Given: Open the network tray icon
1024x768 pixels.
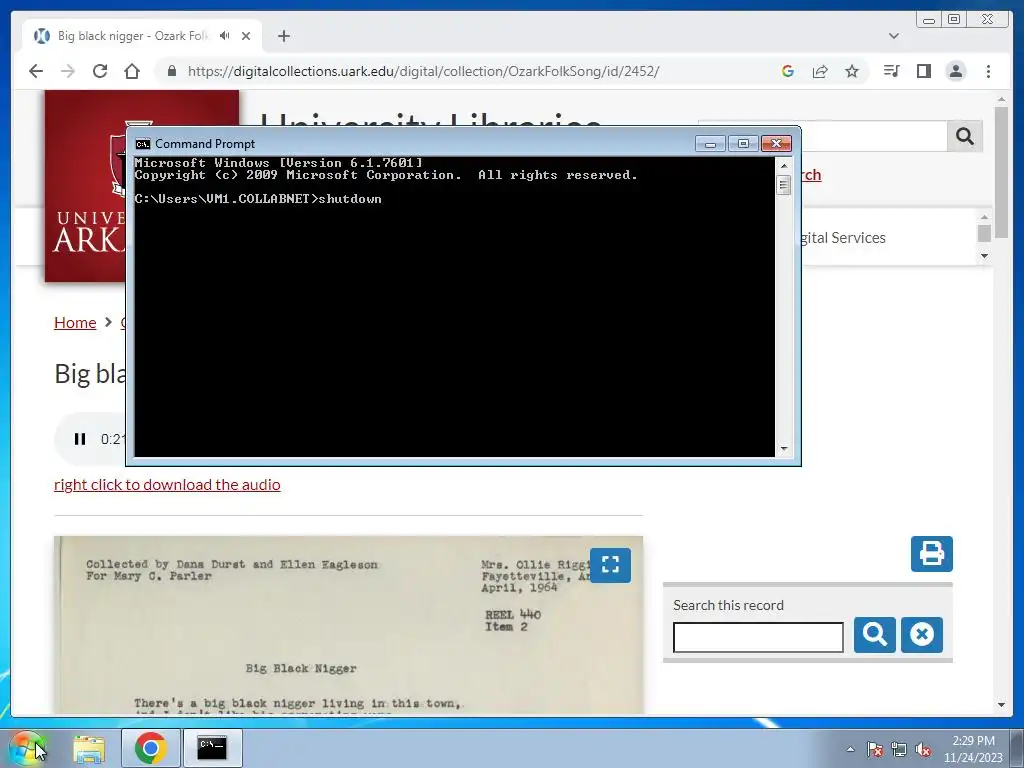Looking at the screenshot, I should tap(899, 749).
